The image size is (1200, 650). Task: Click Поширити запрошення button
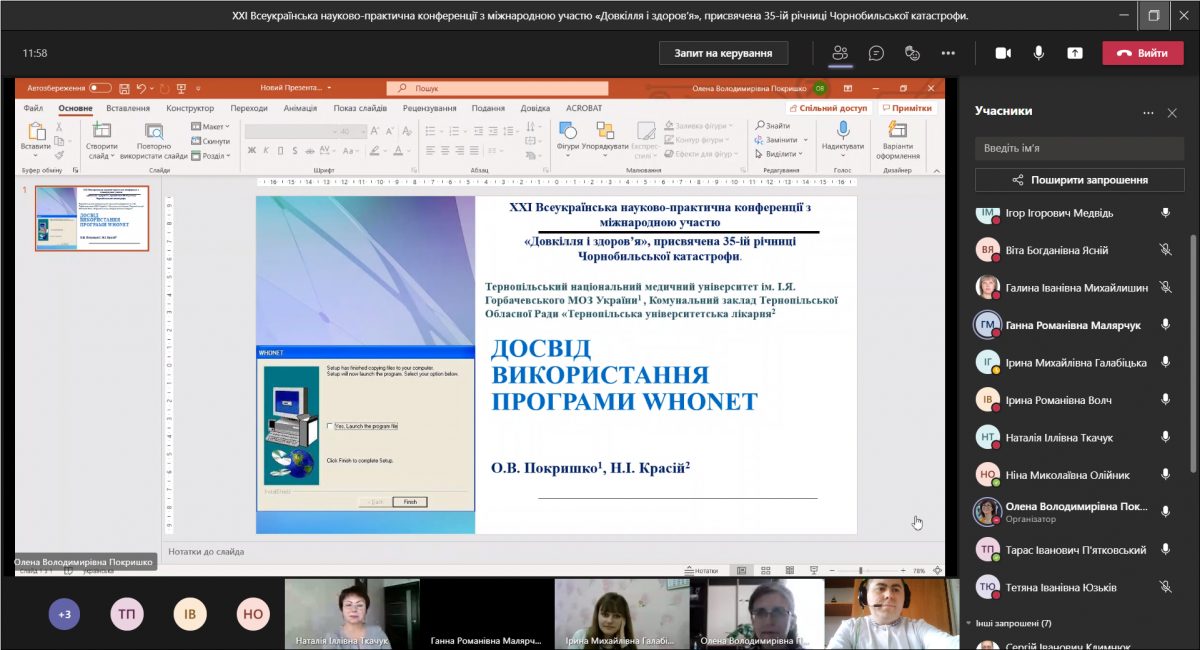coord(1079,180)
